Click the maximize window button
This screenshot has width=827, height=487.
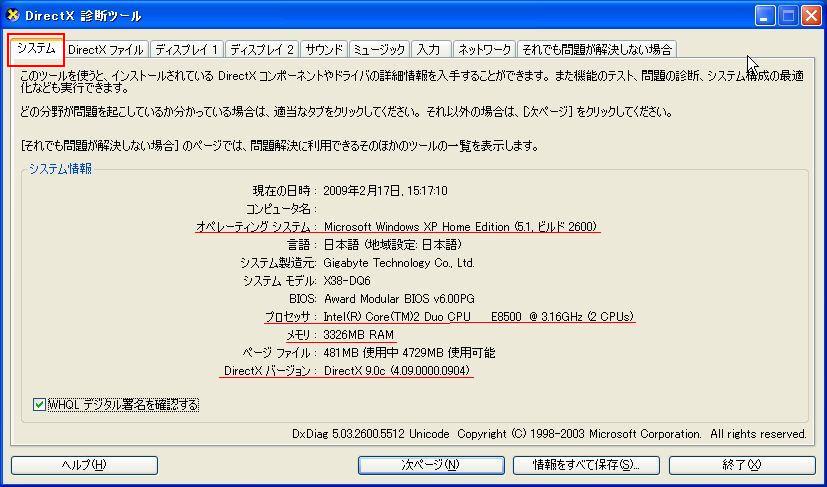(x=788, y=16)
